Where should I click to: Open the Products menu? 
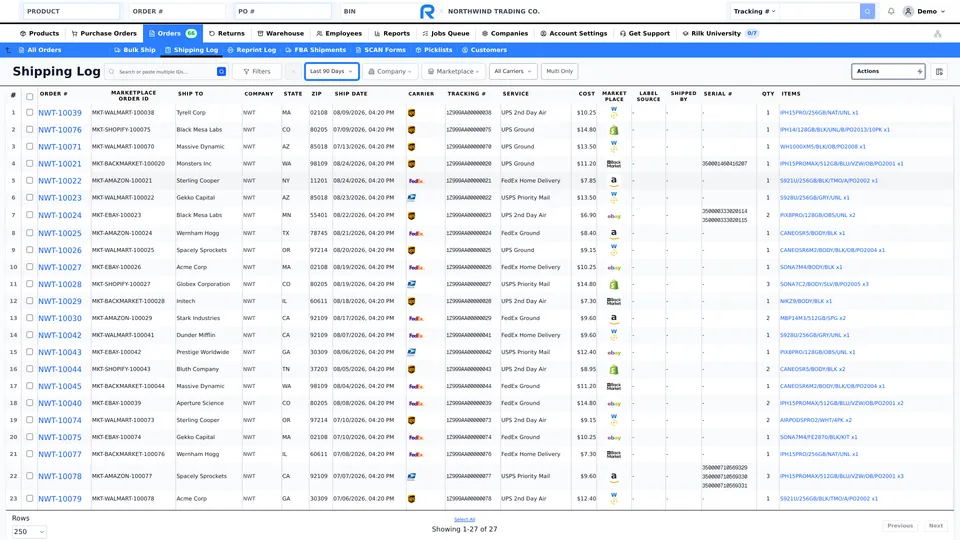(x=39, y=34)
